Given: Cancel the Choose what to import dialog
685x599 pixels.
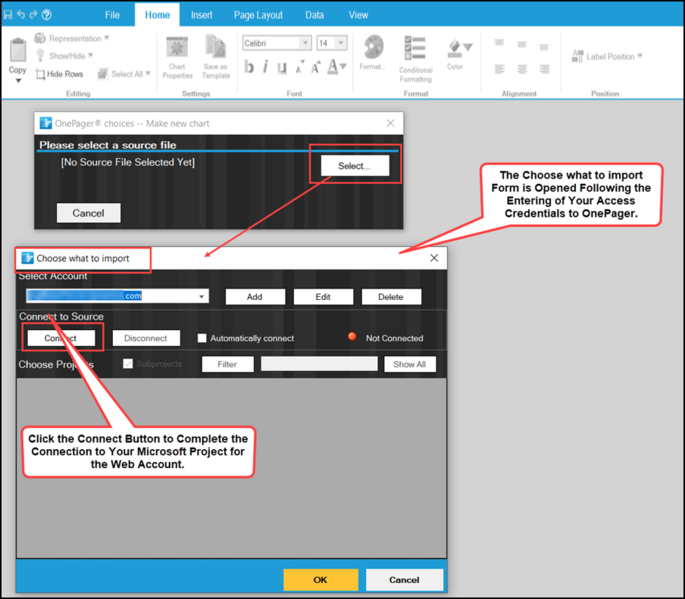Looking at the screenshot, I should 404,580.
